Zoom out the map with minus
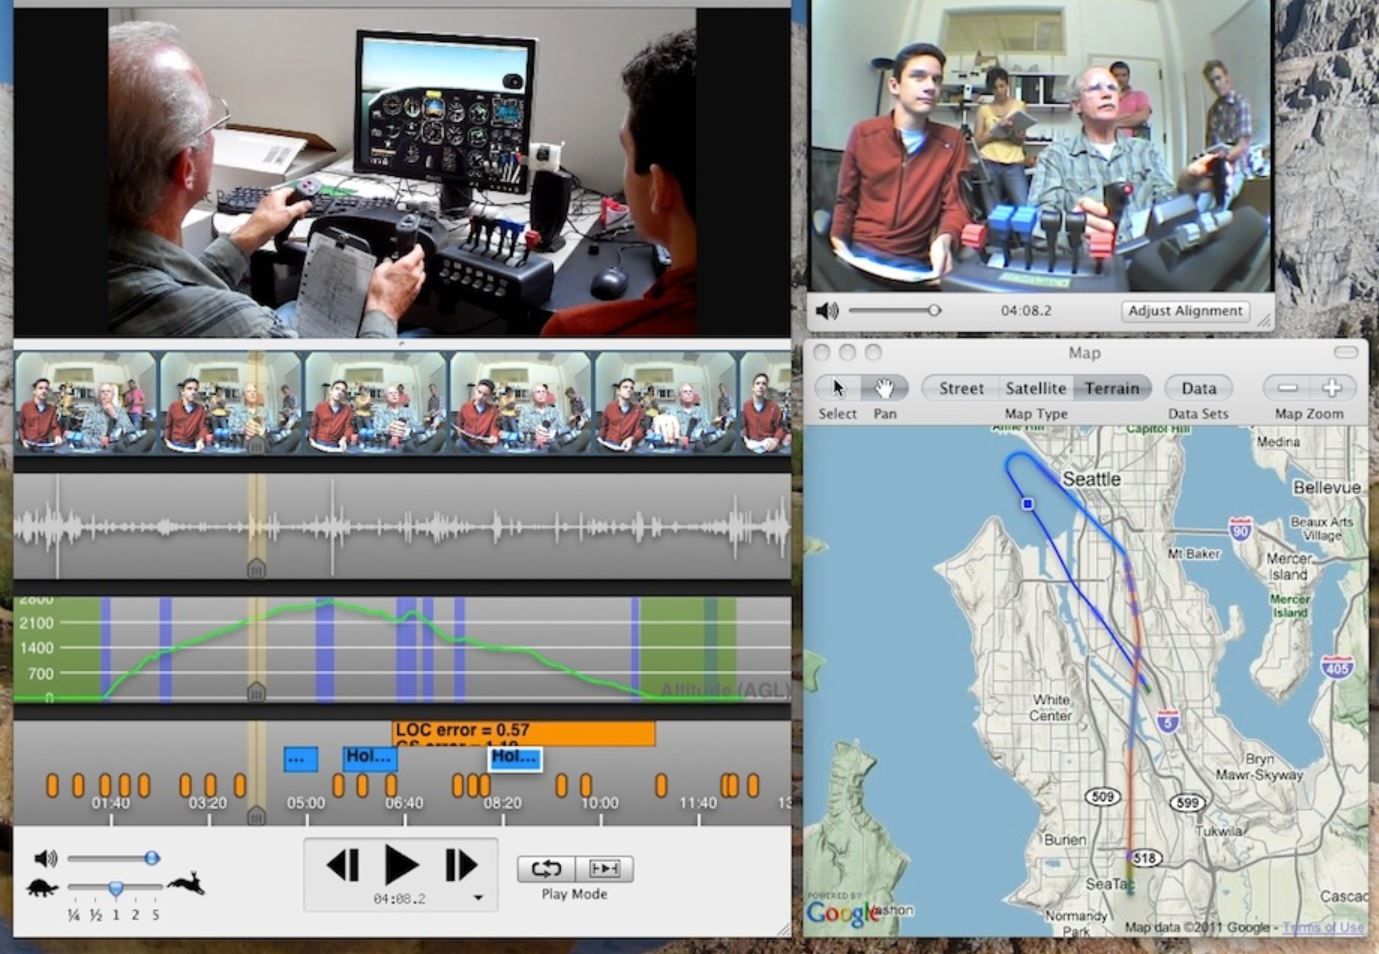The image size is (1379, 954). (x=1287, y=388)
